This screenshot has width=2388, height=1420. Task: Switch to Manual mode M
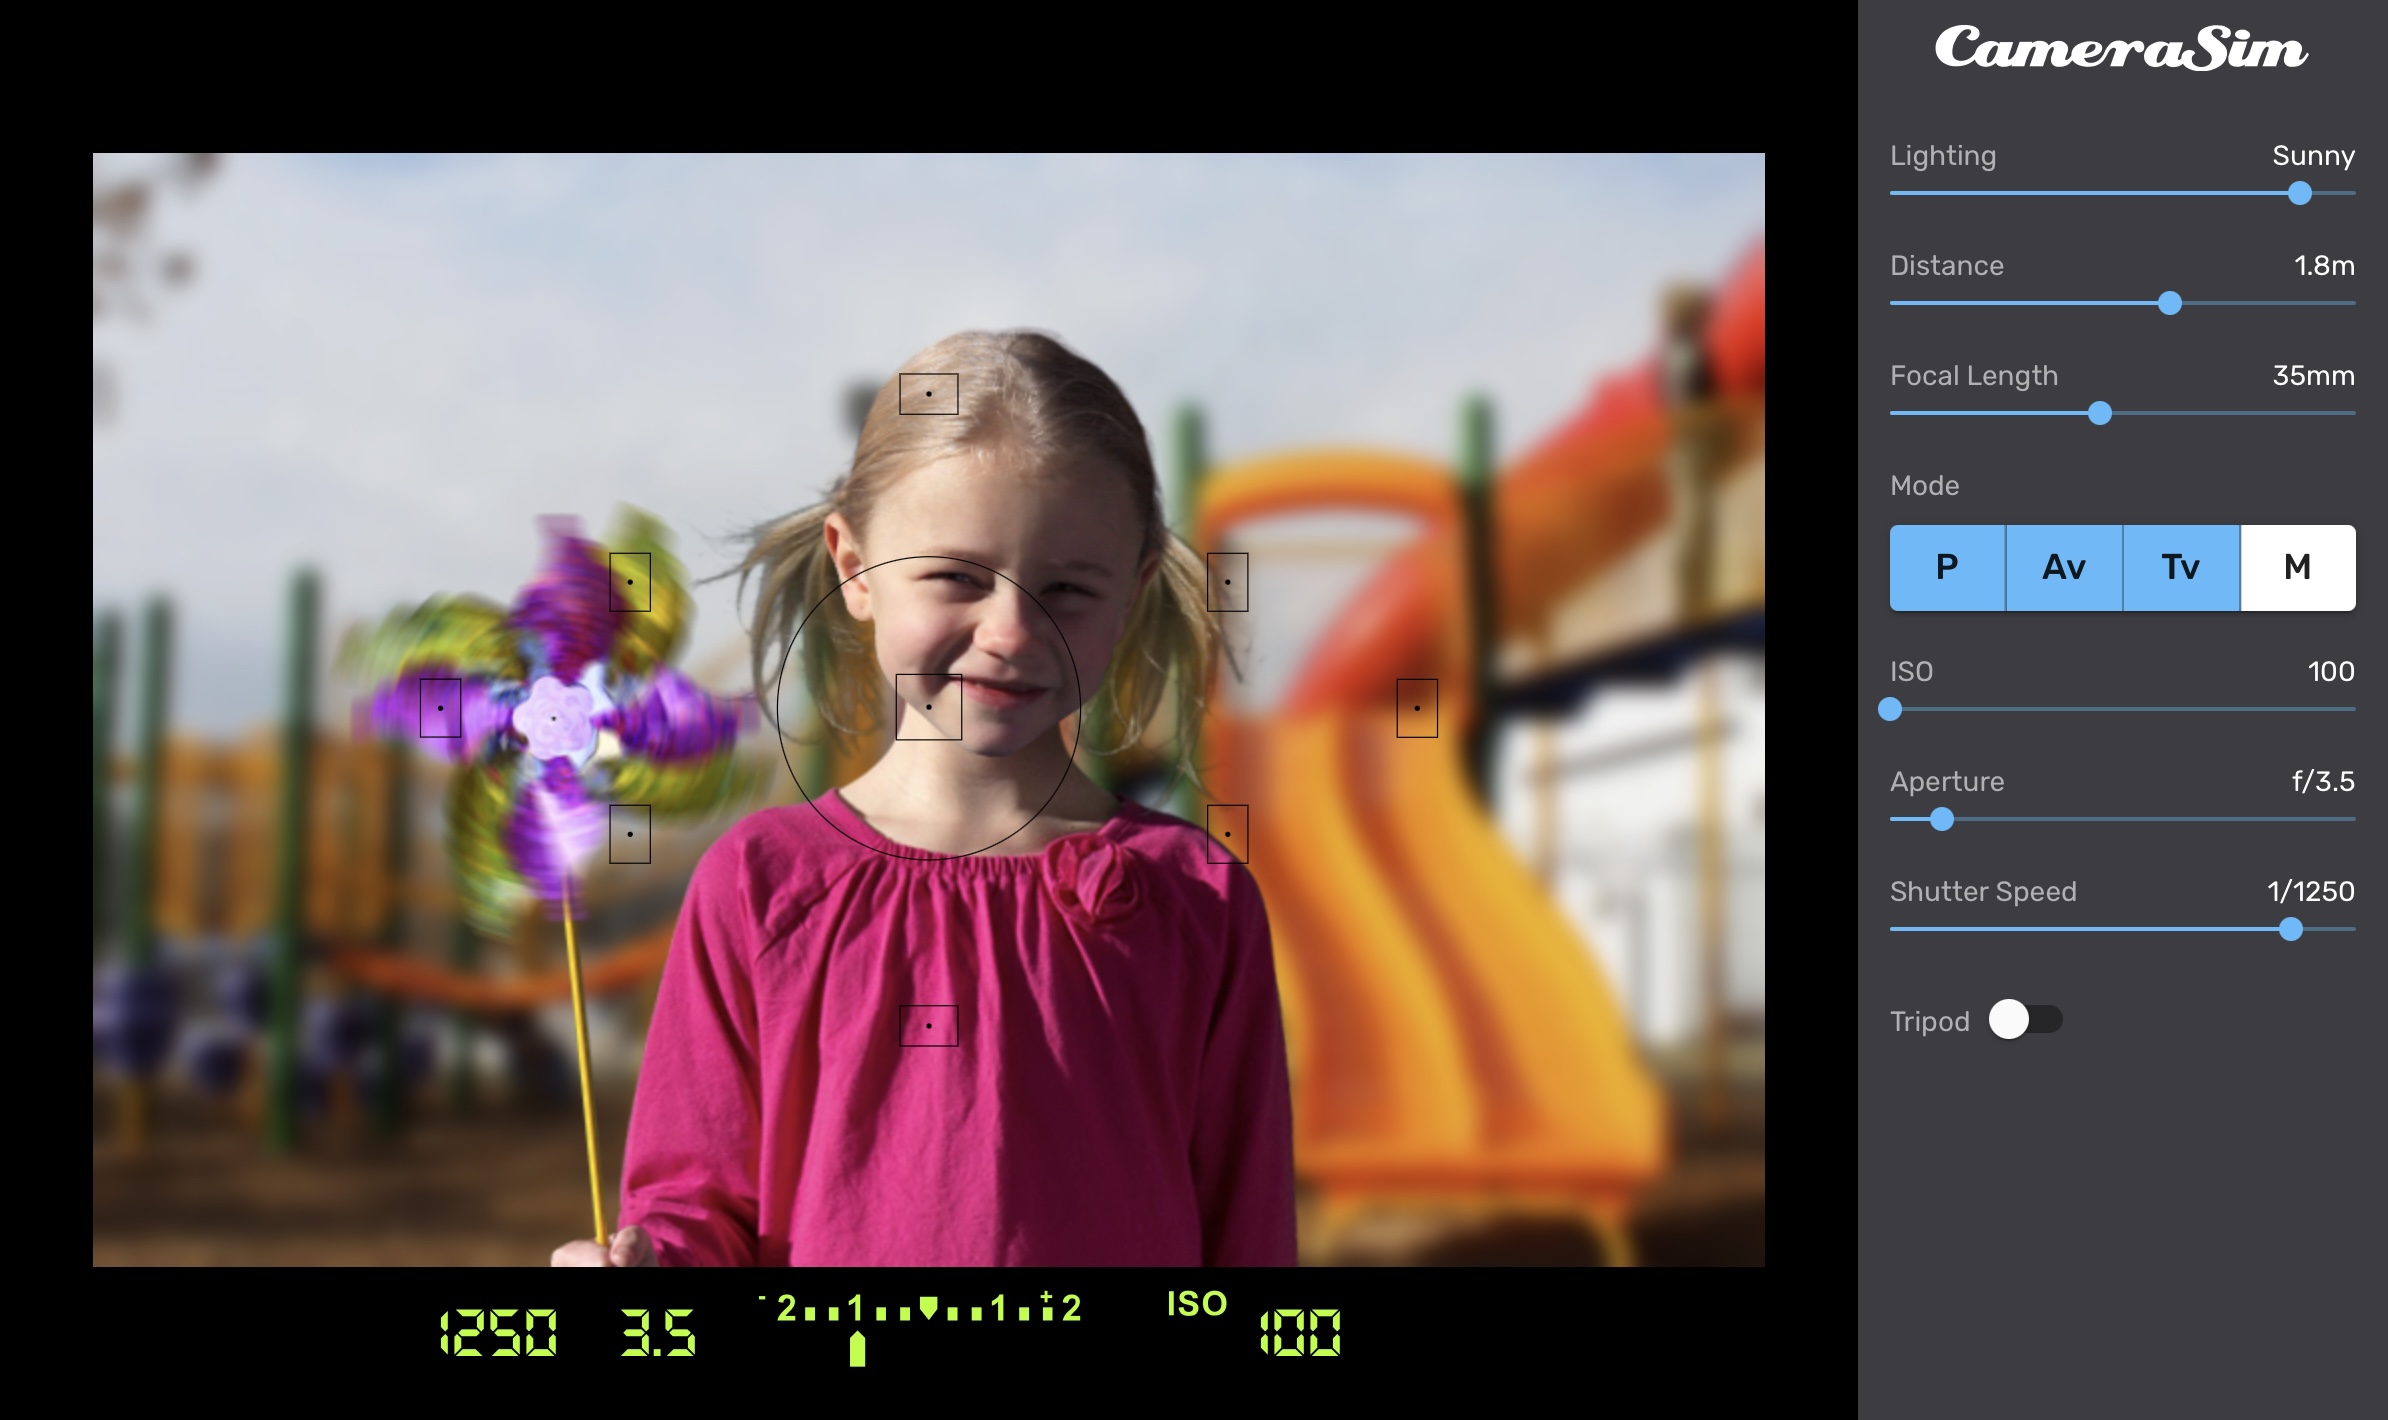pyautogui.click(x=2295, y=567)
